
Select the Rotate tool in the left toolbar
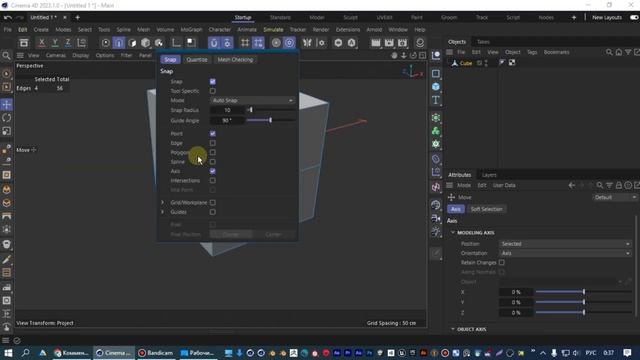tap(7, 118)
